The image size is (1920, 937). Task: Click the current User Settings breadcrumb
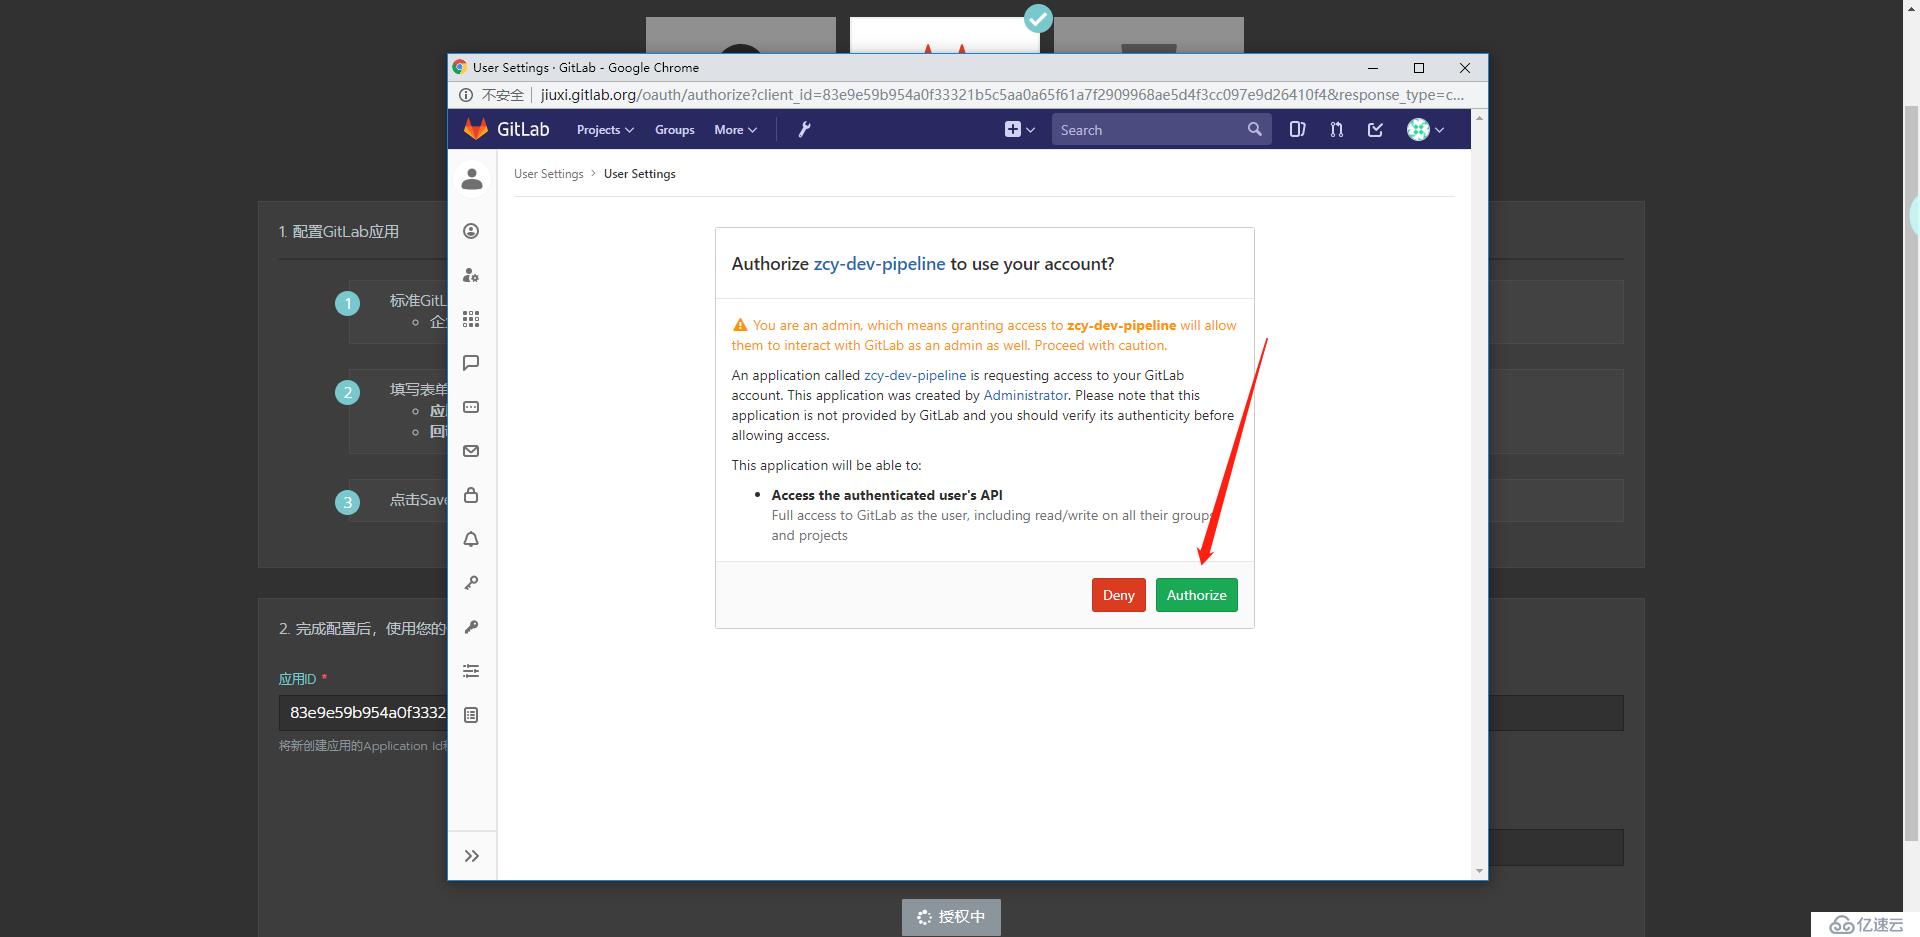[640, 174]
